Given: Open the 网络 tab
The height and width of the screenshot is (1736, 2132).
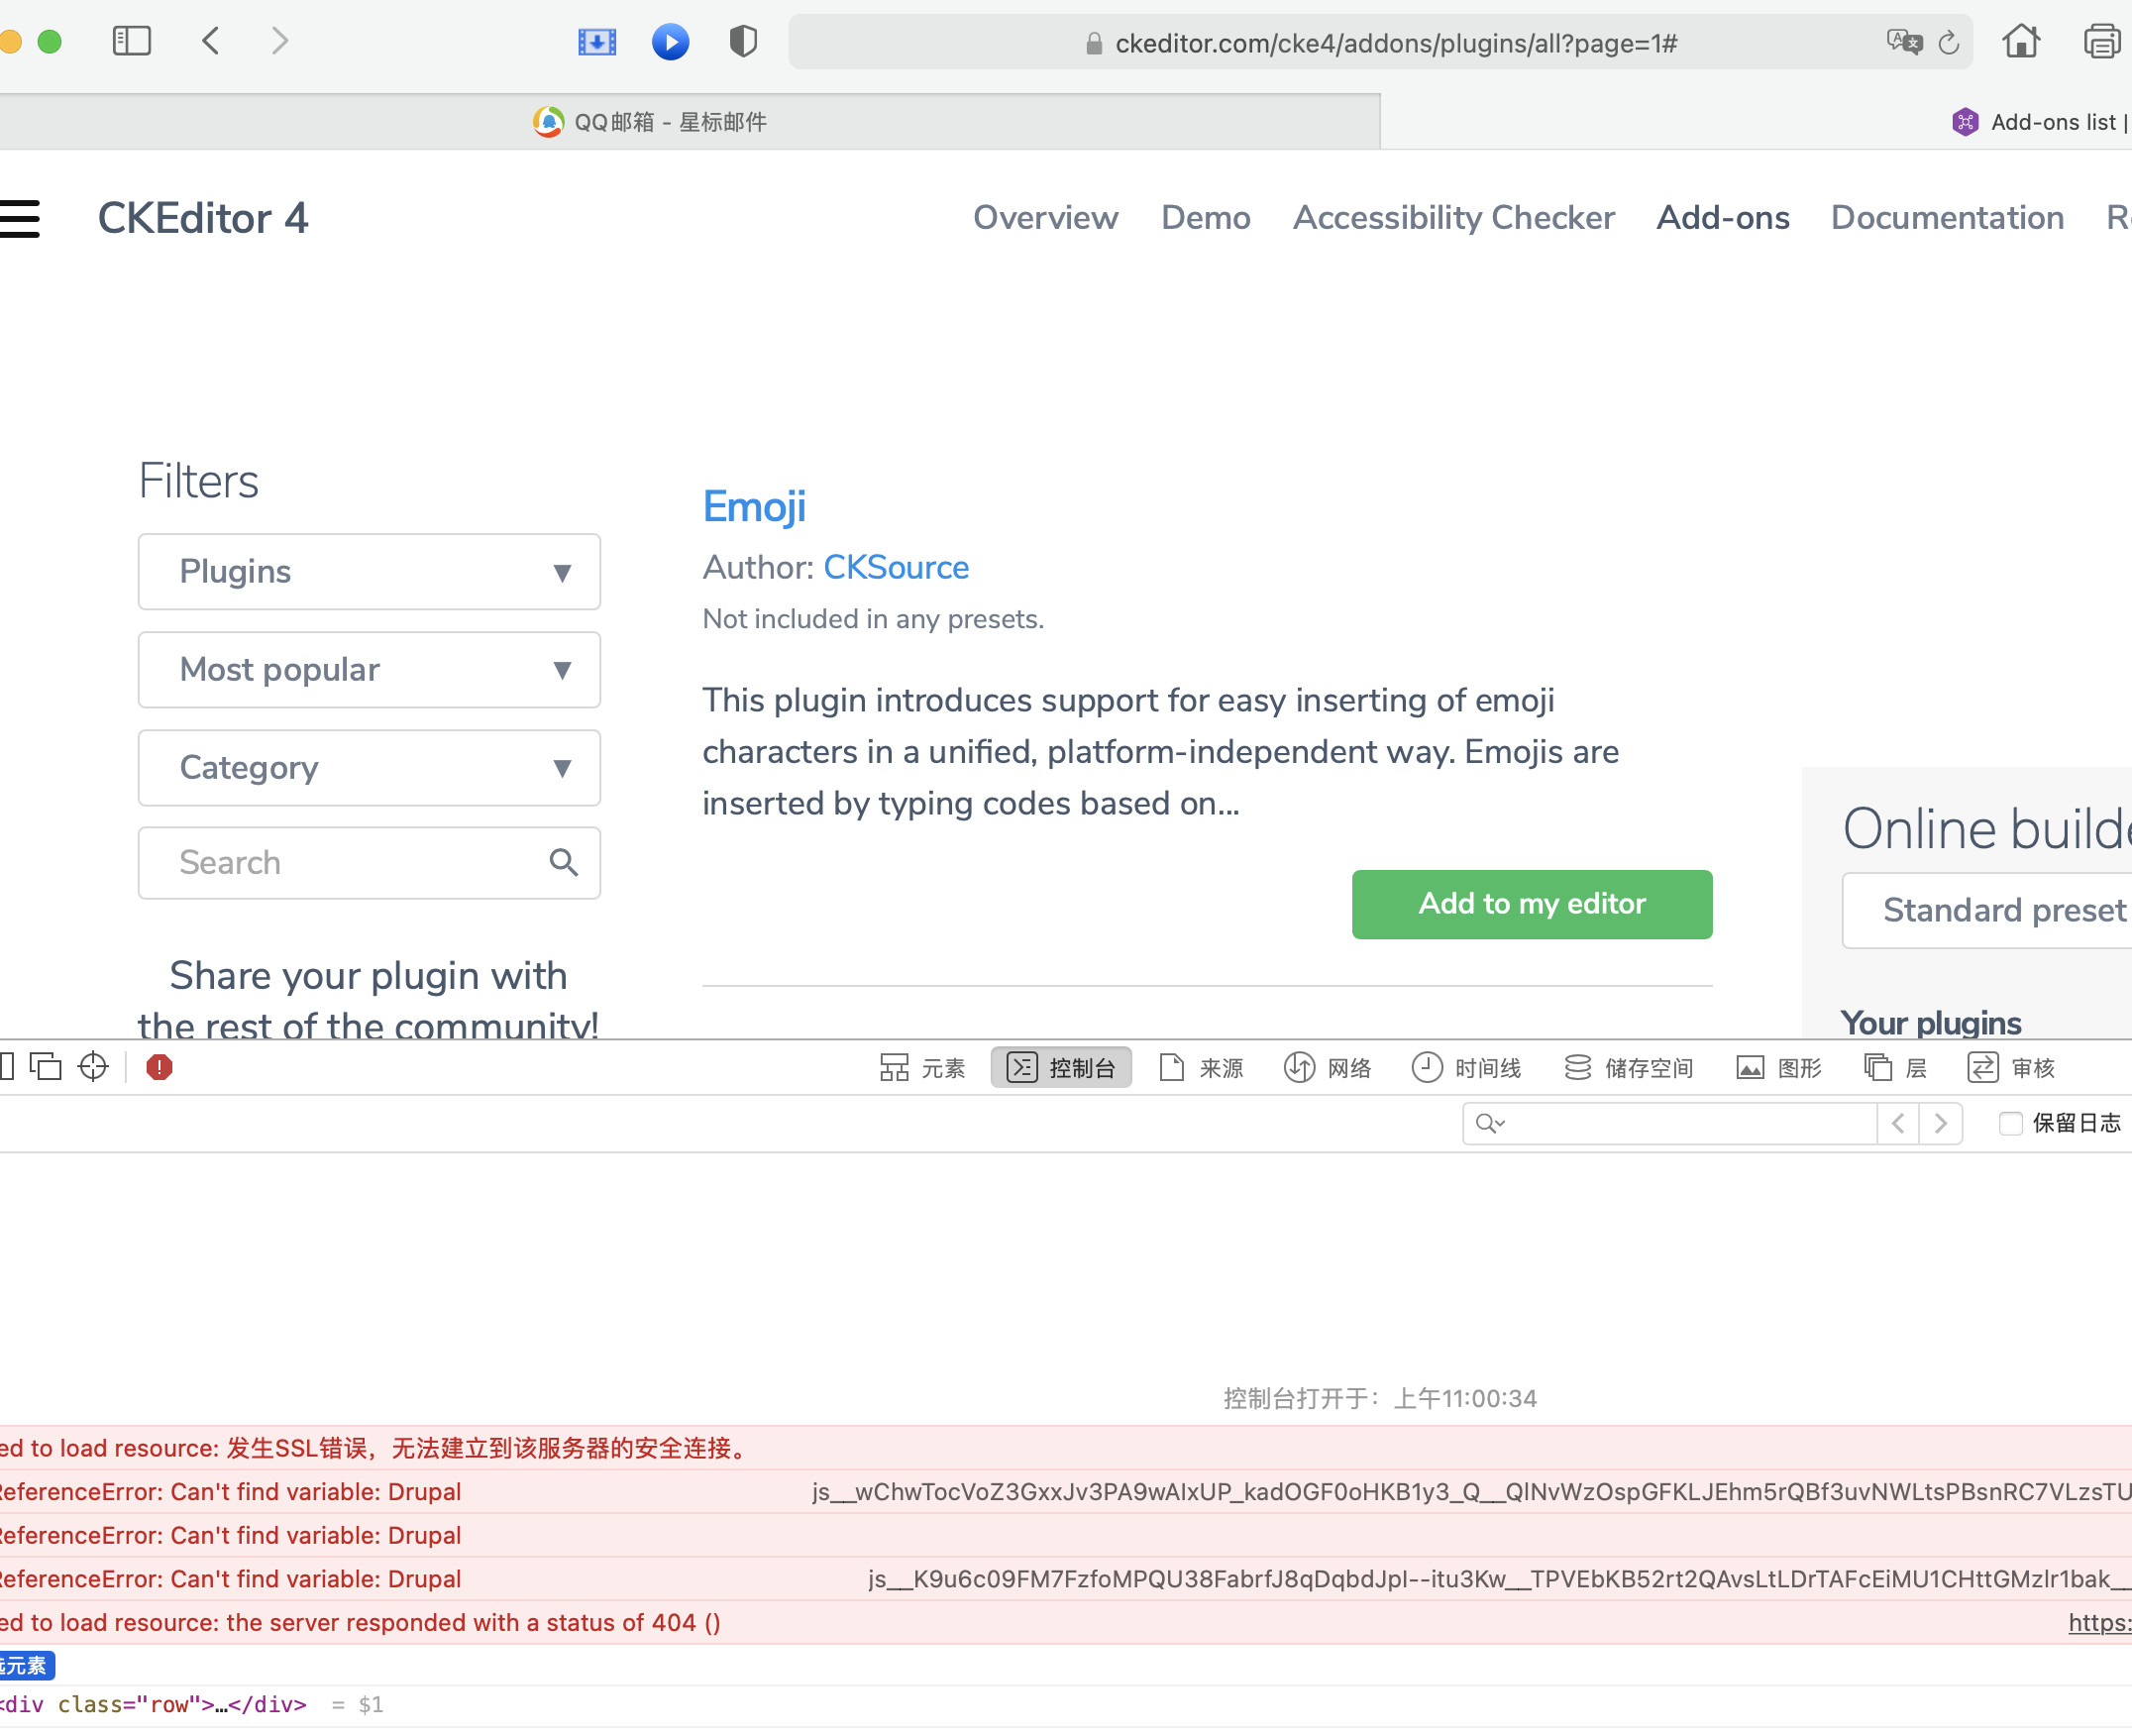Looking at the screenshot, I should [1328, 1068].
